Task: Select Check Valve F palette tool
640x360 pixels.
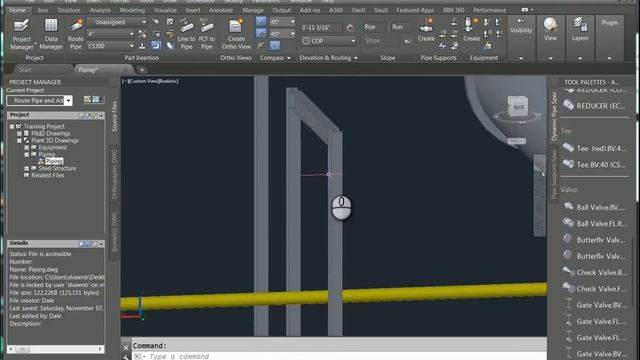Action: click(x=594, y=289)
